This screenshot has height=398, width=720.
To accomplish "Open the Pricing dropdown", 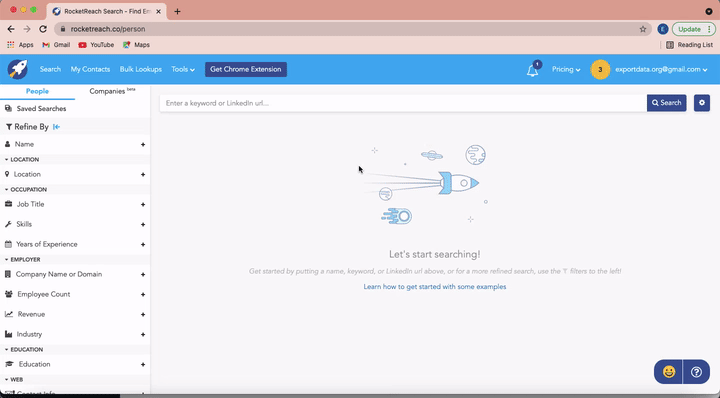I will [566, 69].
